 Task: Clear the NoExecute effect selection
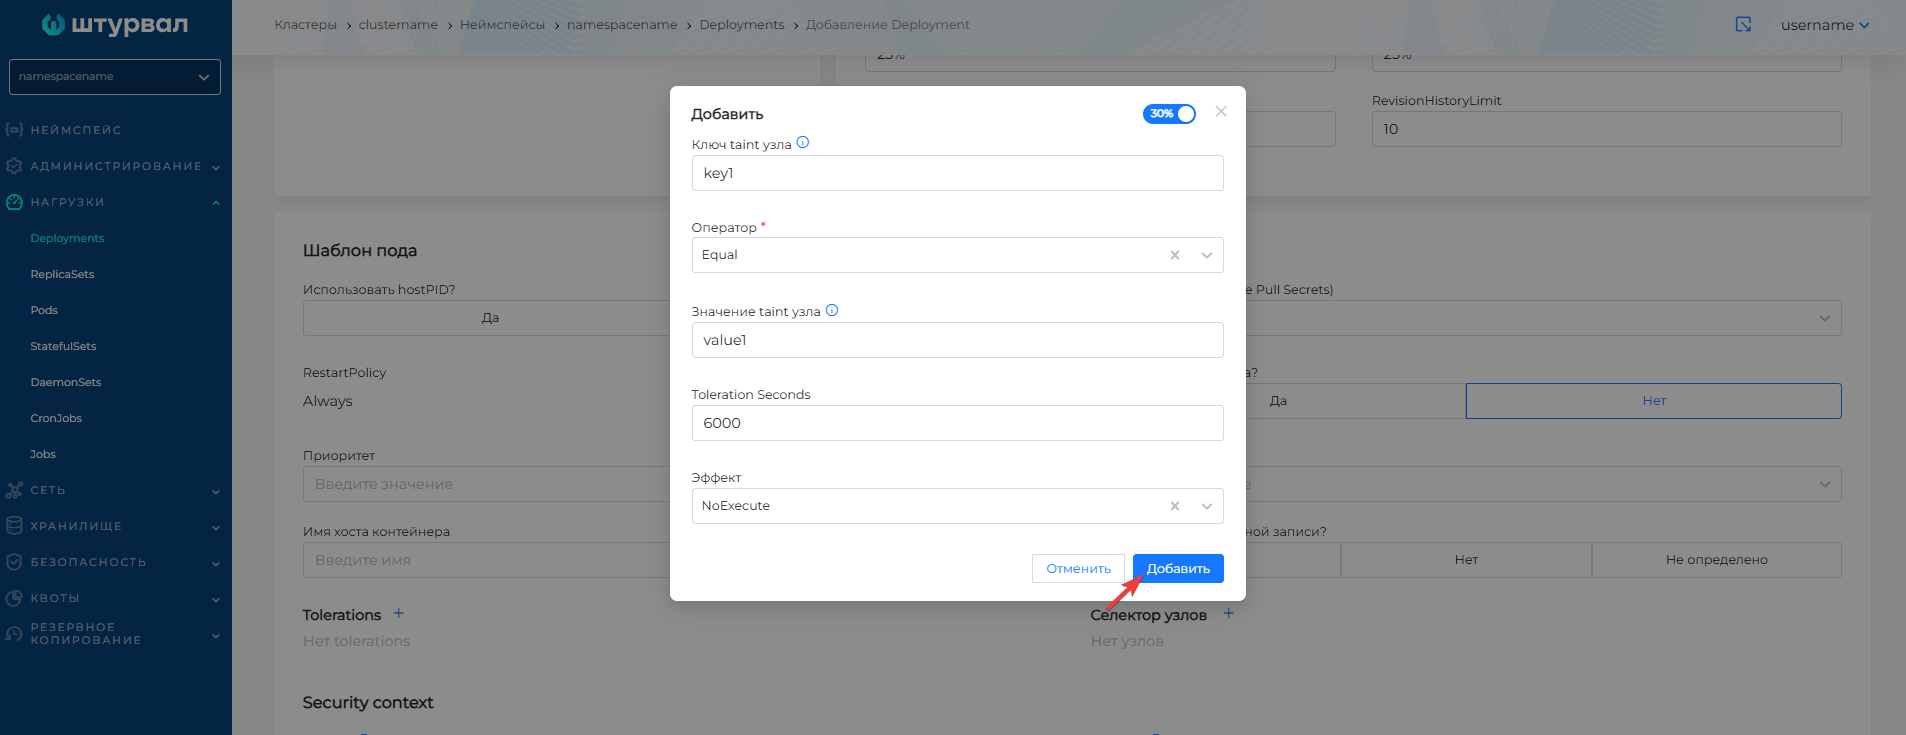click(x=1174, y=506)
